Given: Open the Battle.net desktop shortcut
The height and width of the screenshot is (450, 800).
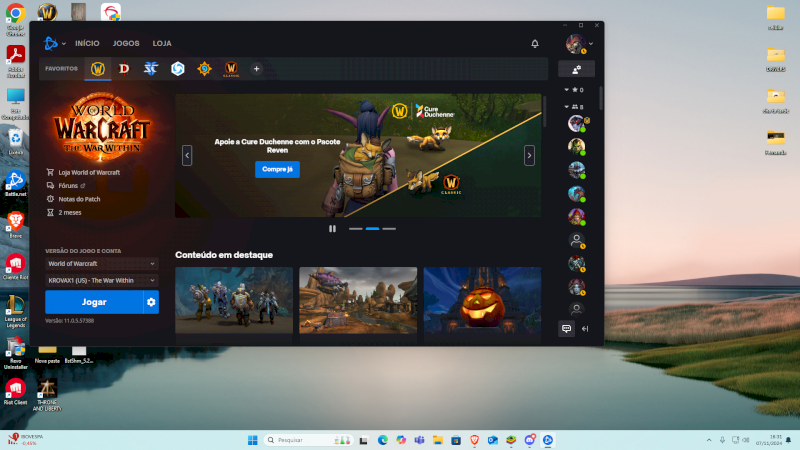Looking at the screenshot, I should tap(15, 184).
